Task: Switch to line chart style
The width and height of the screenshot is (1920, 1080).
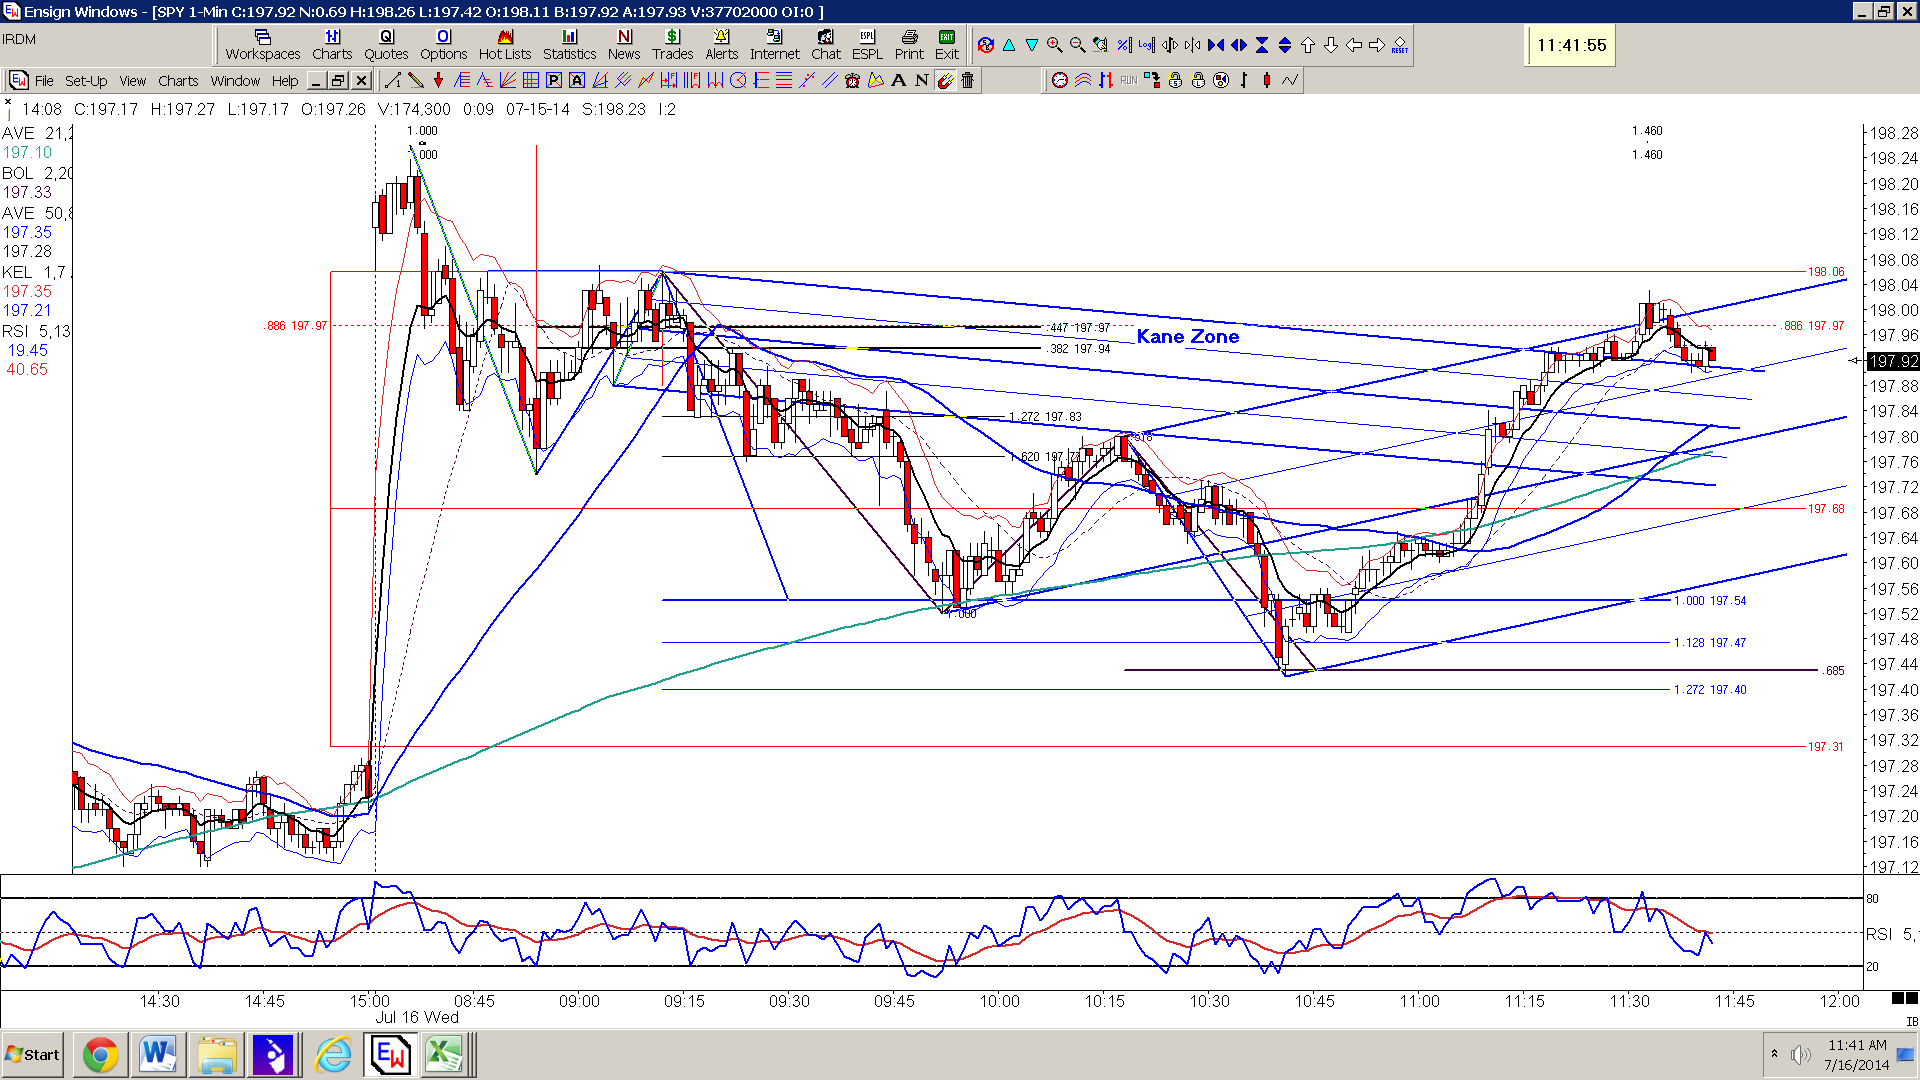Action: pyautogui.click(x=1290, y=80)
